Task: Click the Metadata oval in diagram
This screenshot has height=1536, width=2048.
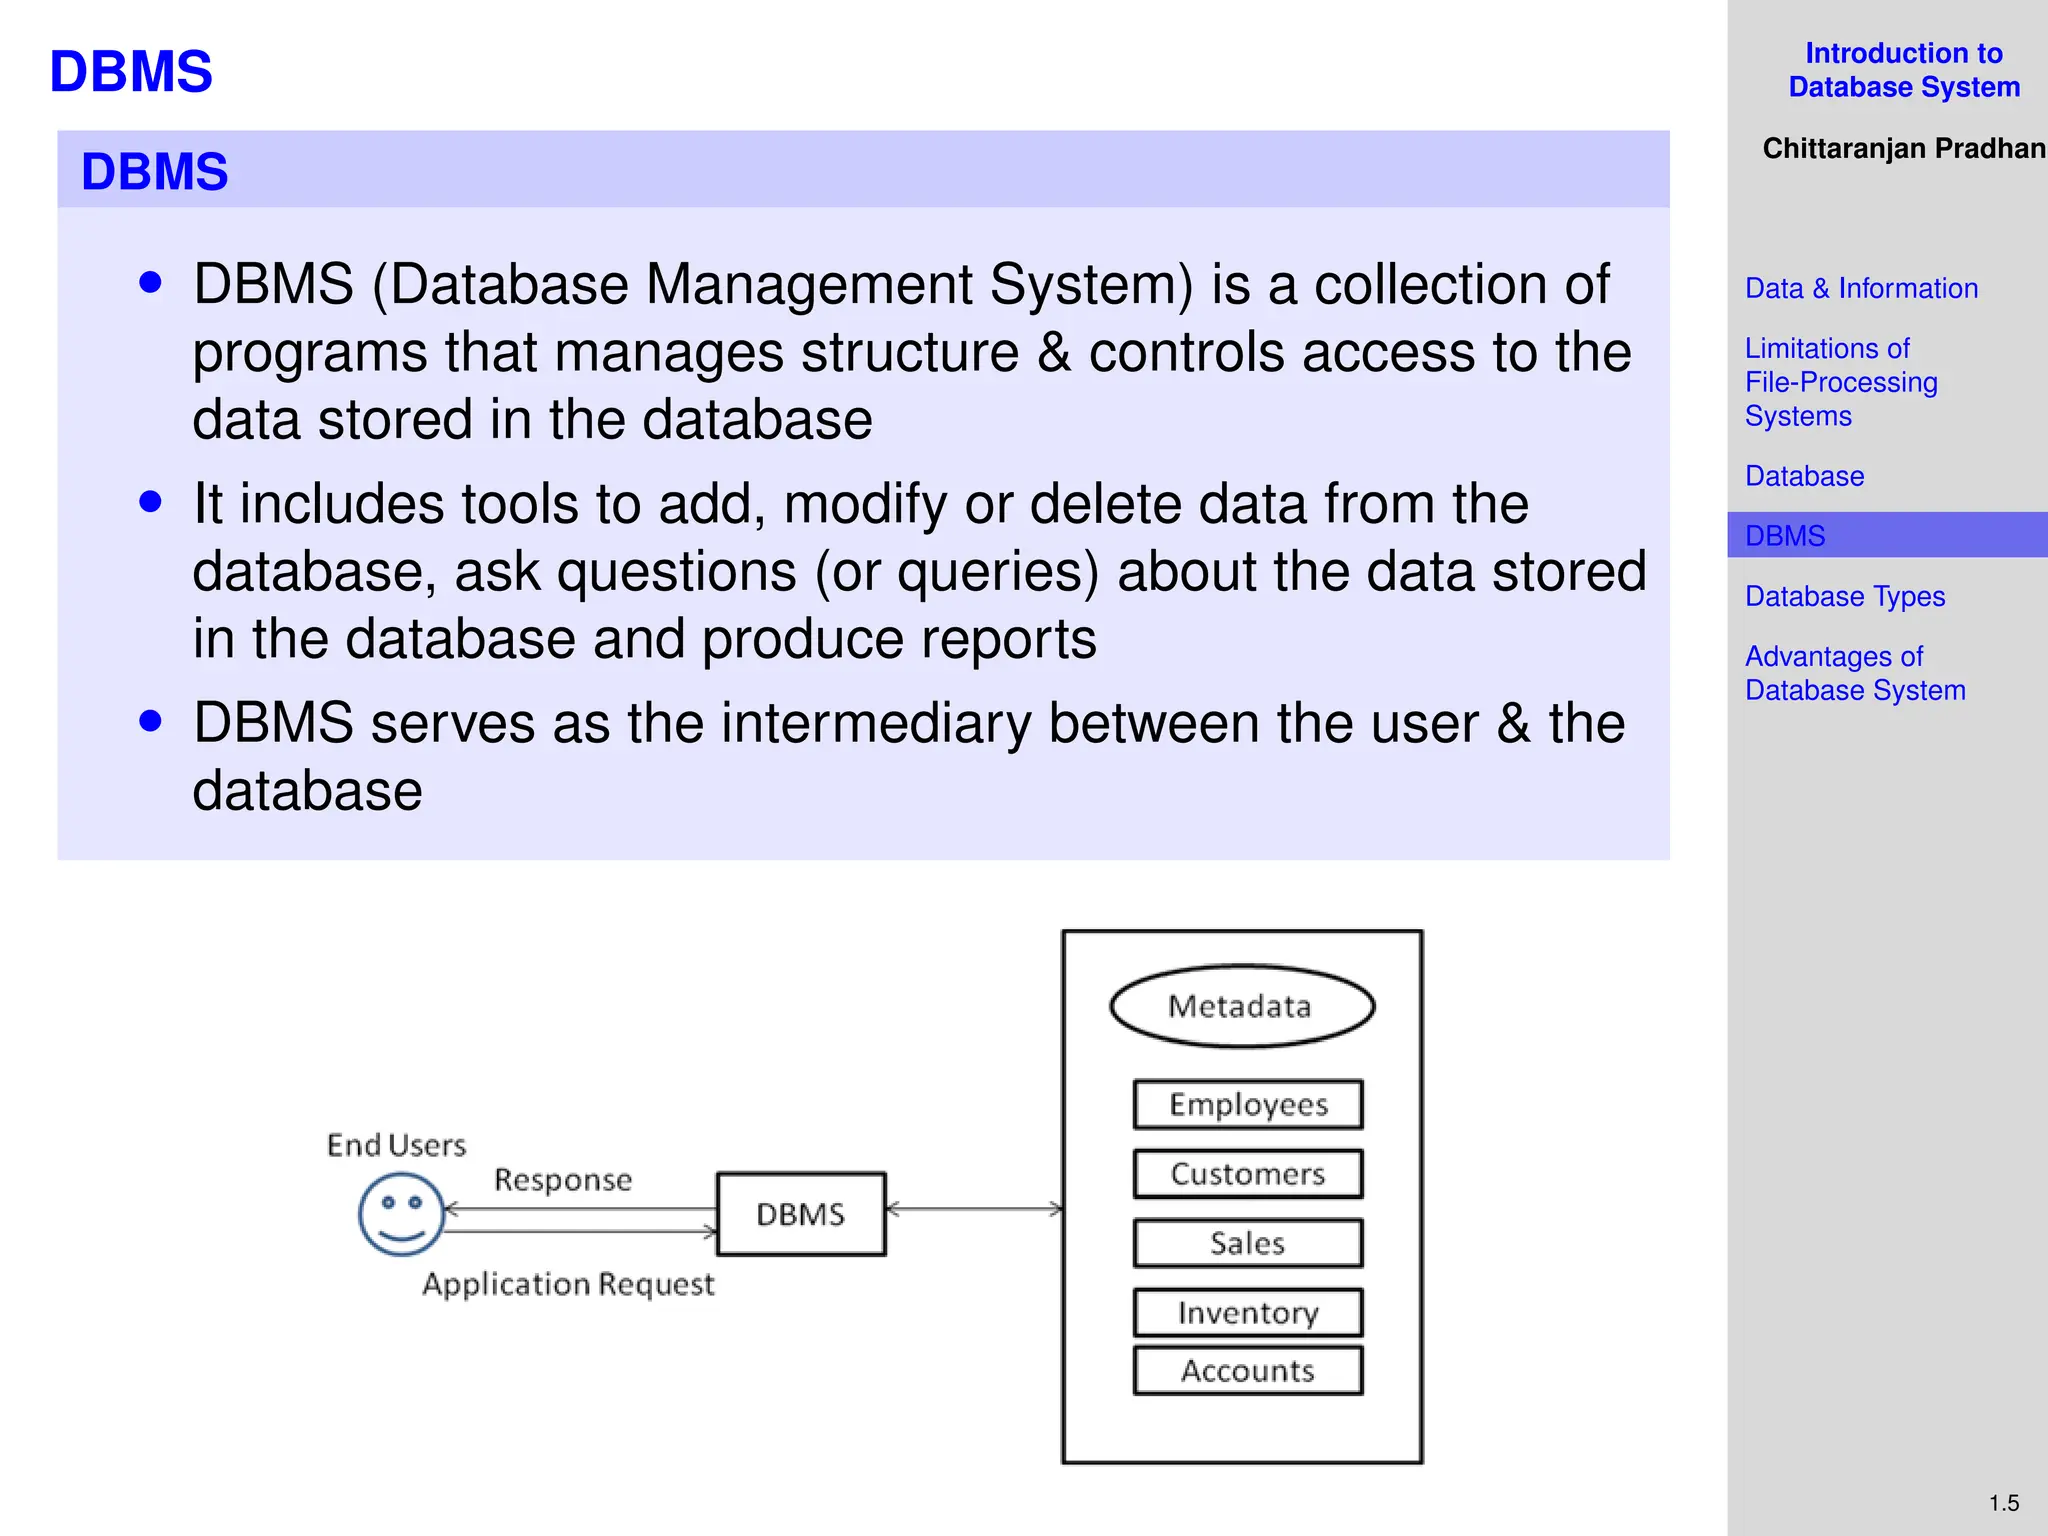Action: pyautogui.click(x=1241, y=1006)
